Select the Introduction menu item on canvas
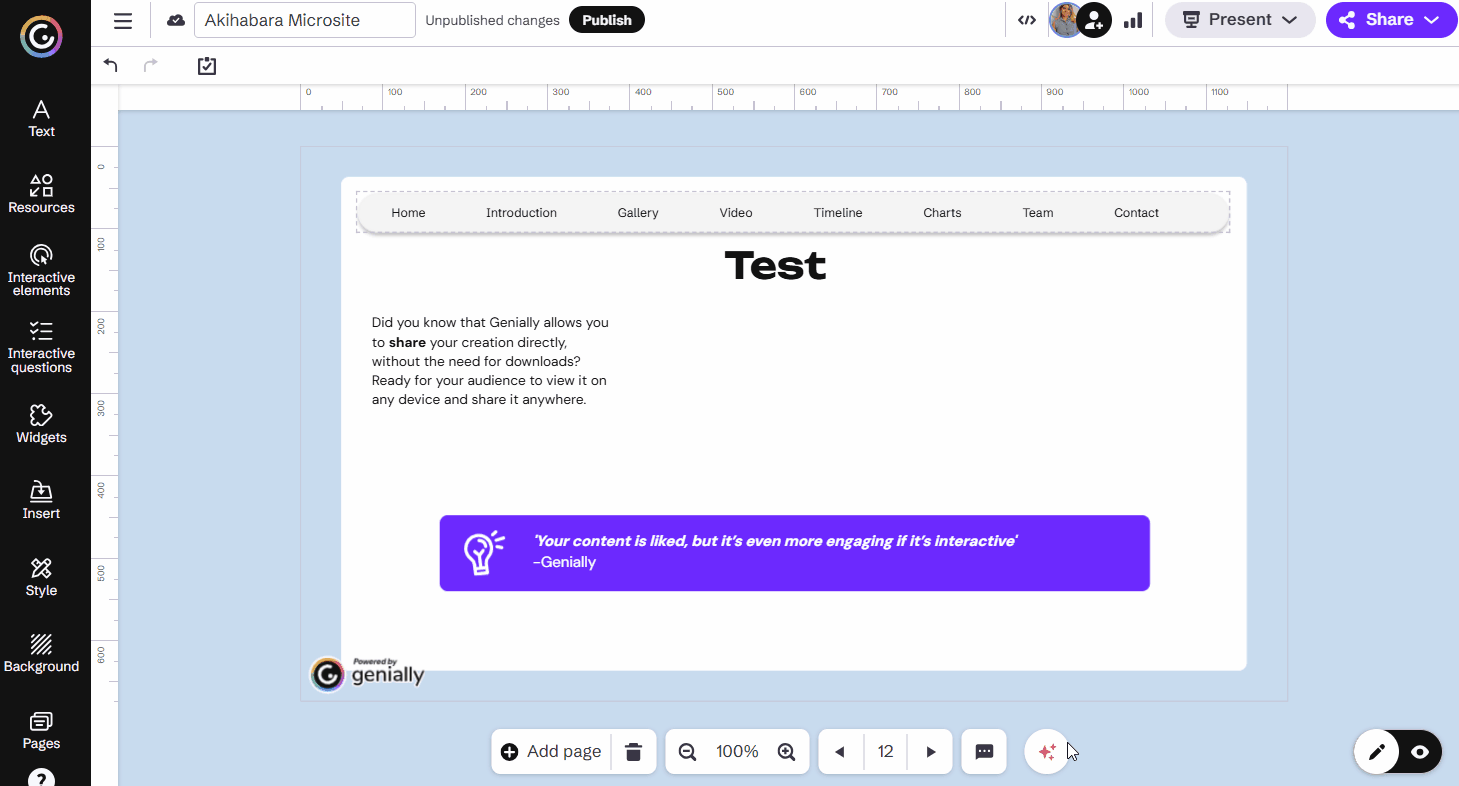This screenshot has width=1459, height=786. [x=521, y=213]
